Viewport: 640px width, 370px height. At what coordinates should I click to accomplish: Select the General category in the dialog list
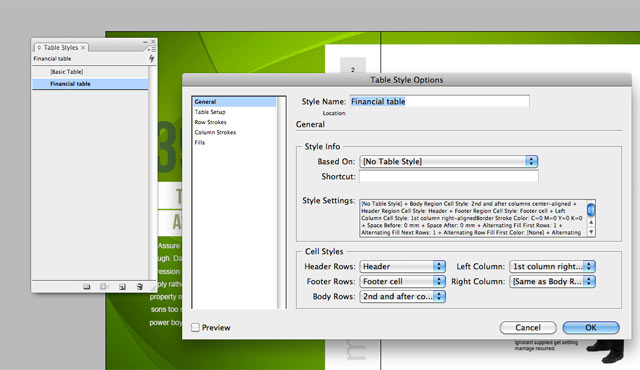coord(234,102)
